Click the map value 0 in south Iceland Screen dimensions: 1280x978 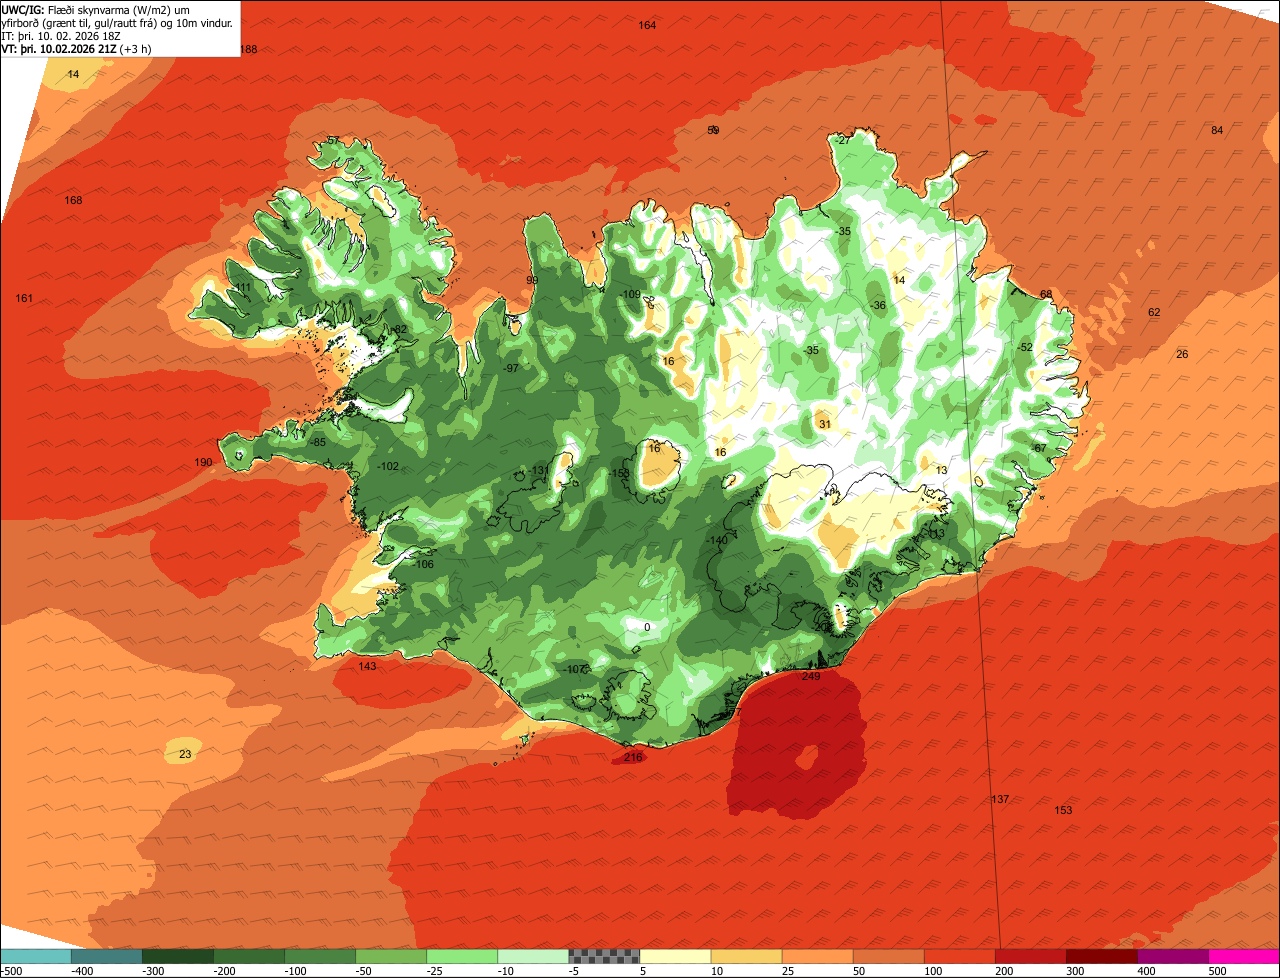point(647,627)
